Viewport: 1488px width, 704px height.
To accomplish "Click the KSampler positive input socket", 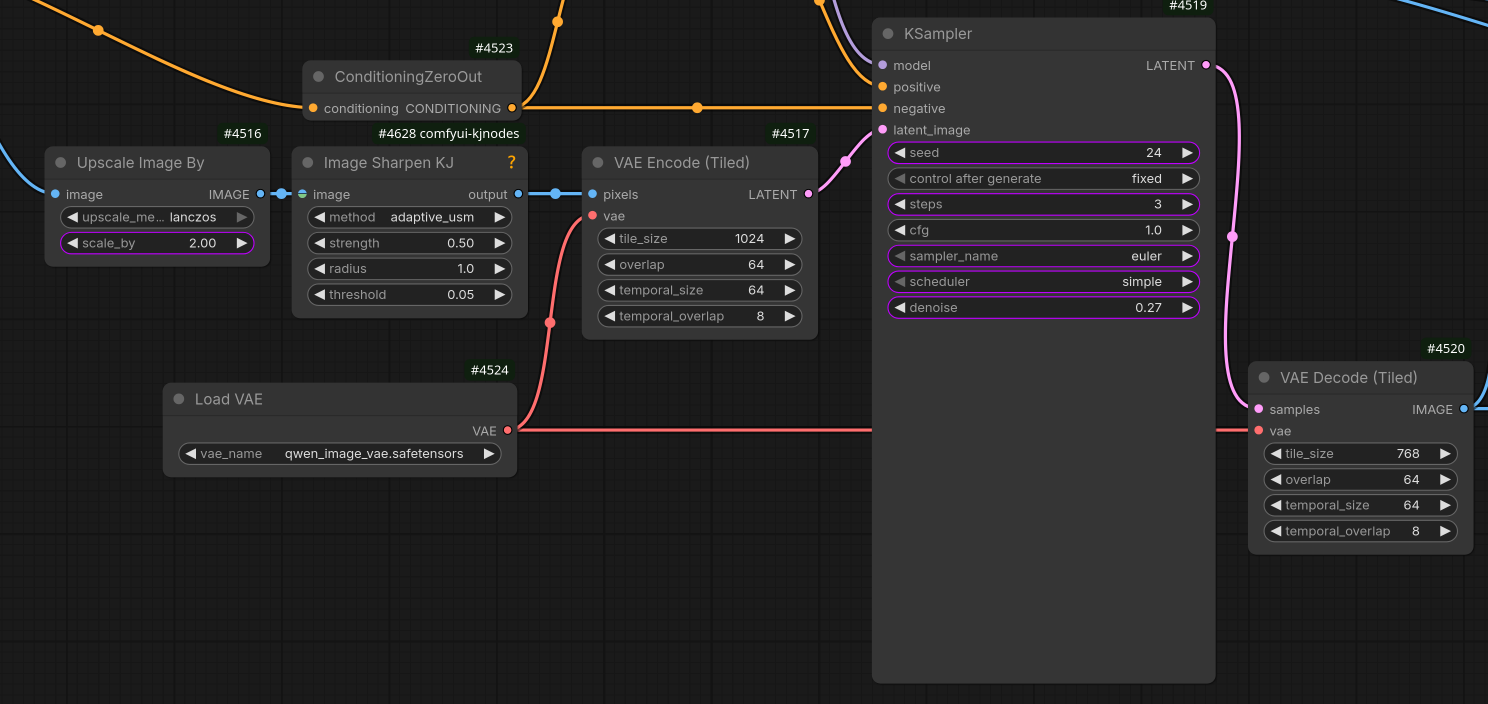I will click(x=882, y=87).
